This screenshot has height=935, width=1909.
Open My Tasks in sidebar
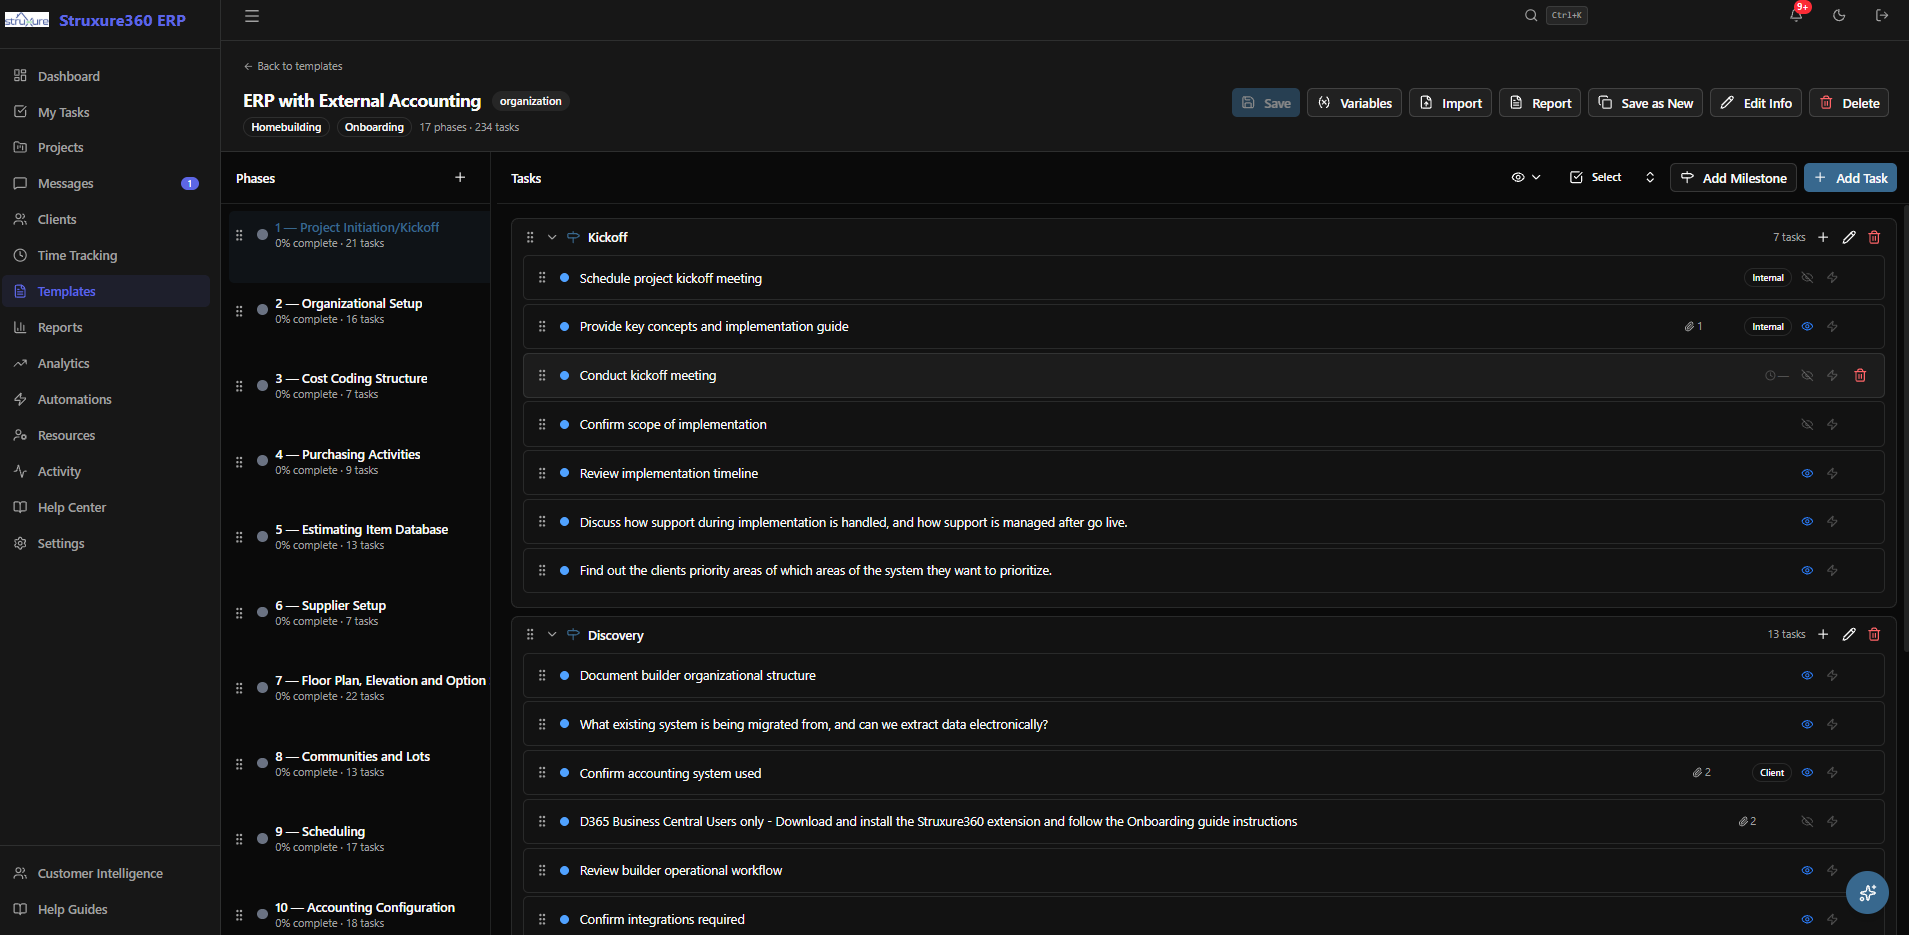tap(105, 112)
